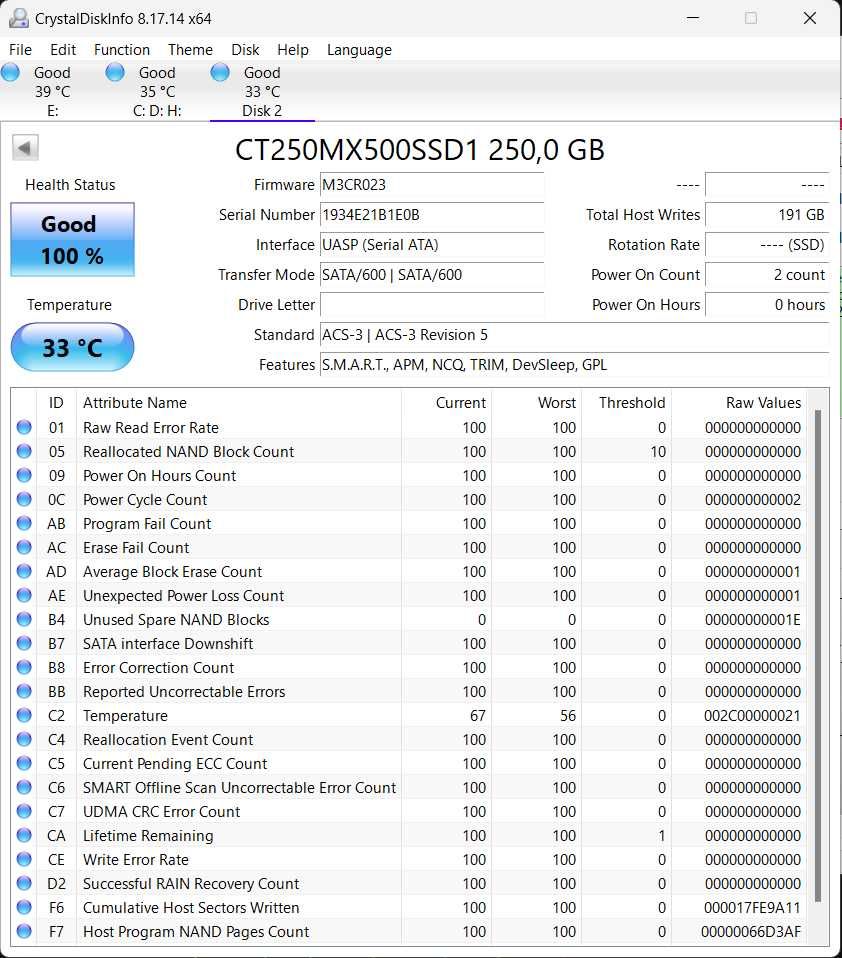Click the CrystalDiskInfo app icon in title bar

point(18,18)
